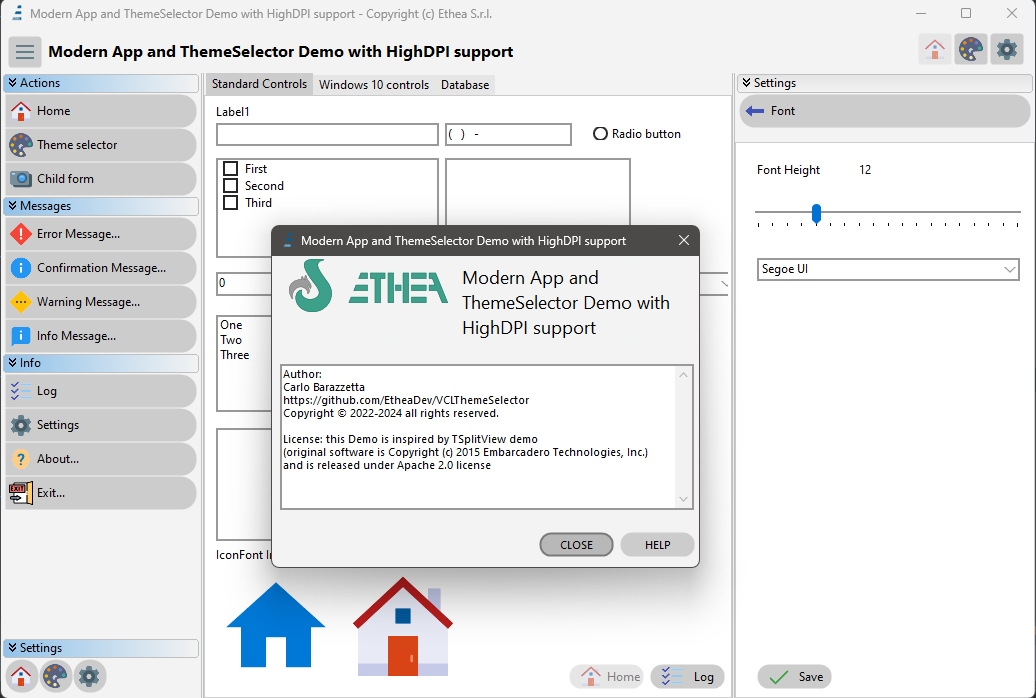Image resolution: width=1036 pixels, height=698 pixels.
Task: Click the CLOSE button in the About dialog
Action: [x=576, y=544]
